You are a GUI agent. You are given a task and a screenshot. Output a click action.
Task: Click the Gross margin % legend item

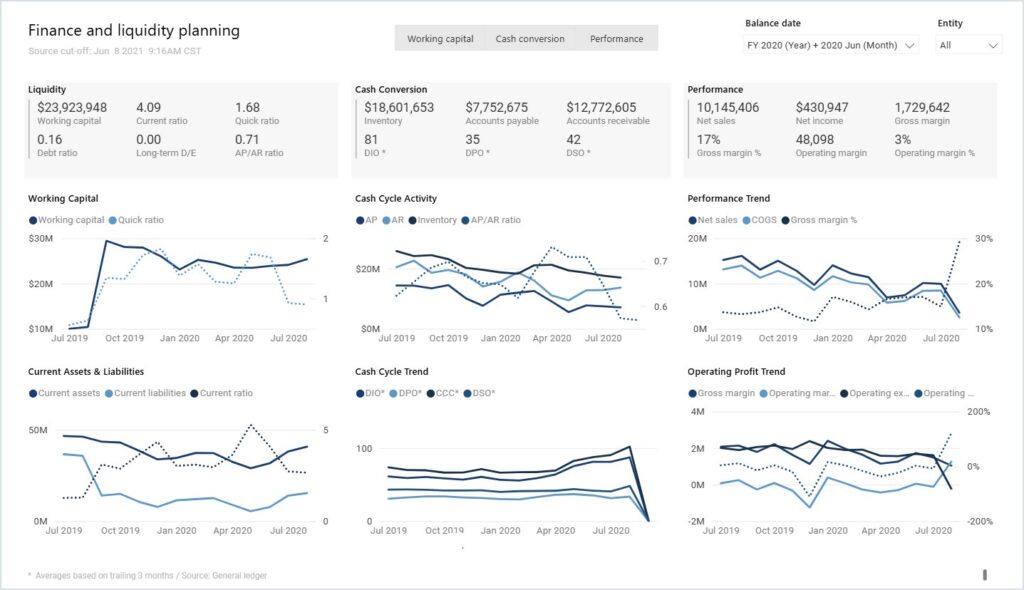coord(819,220)
